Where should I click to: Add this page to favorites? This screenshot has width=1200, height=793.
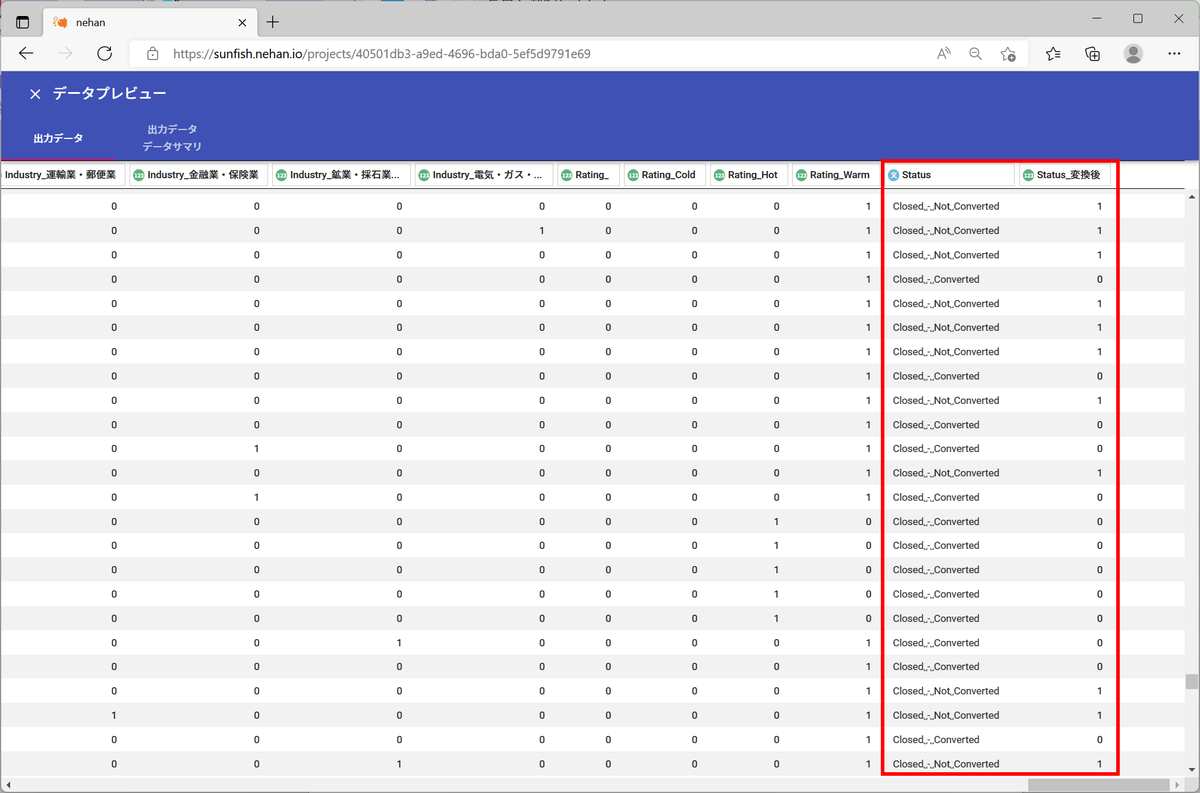coord(1008,54)
